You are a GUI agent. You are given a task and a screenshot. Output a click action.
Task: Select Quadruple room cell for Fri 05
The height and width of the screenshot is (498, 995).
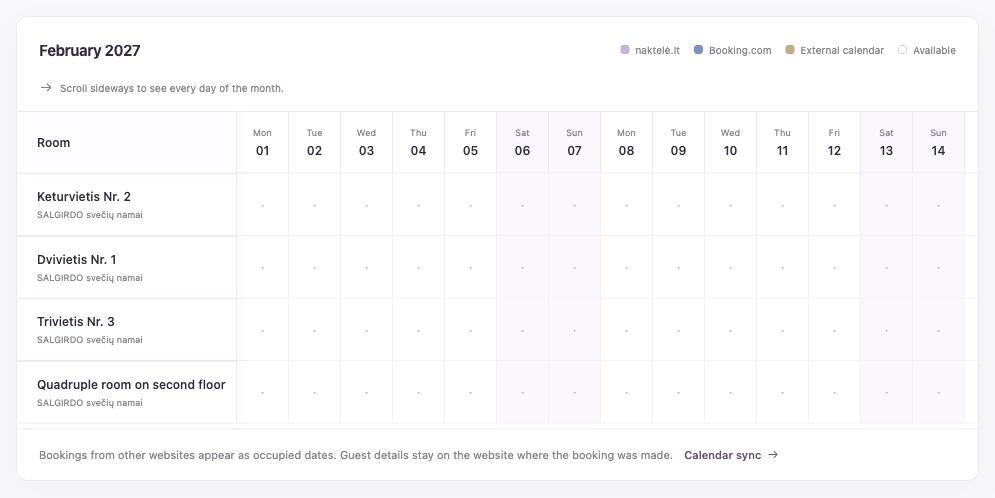(471, 393)
